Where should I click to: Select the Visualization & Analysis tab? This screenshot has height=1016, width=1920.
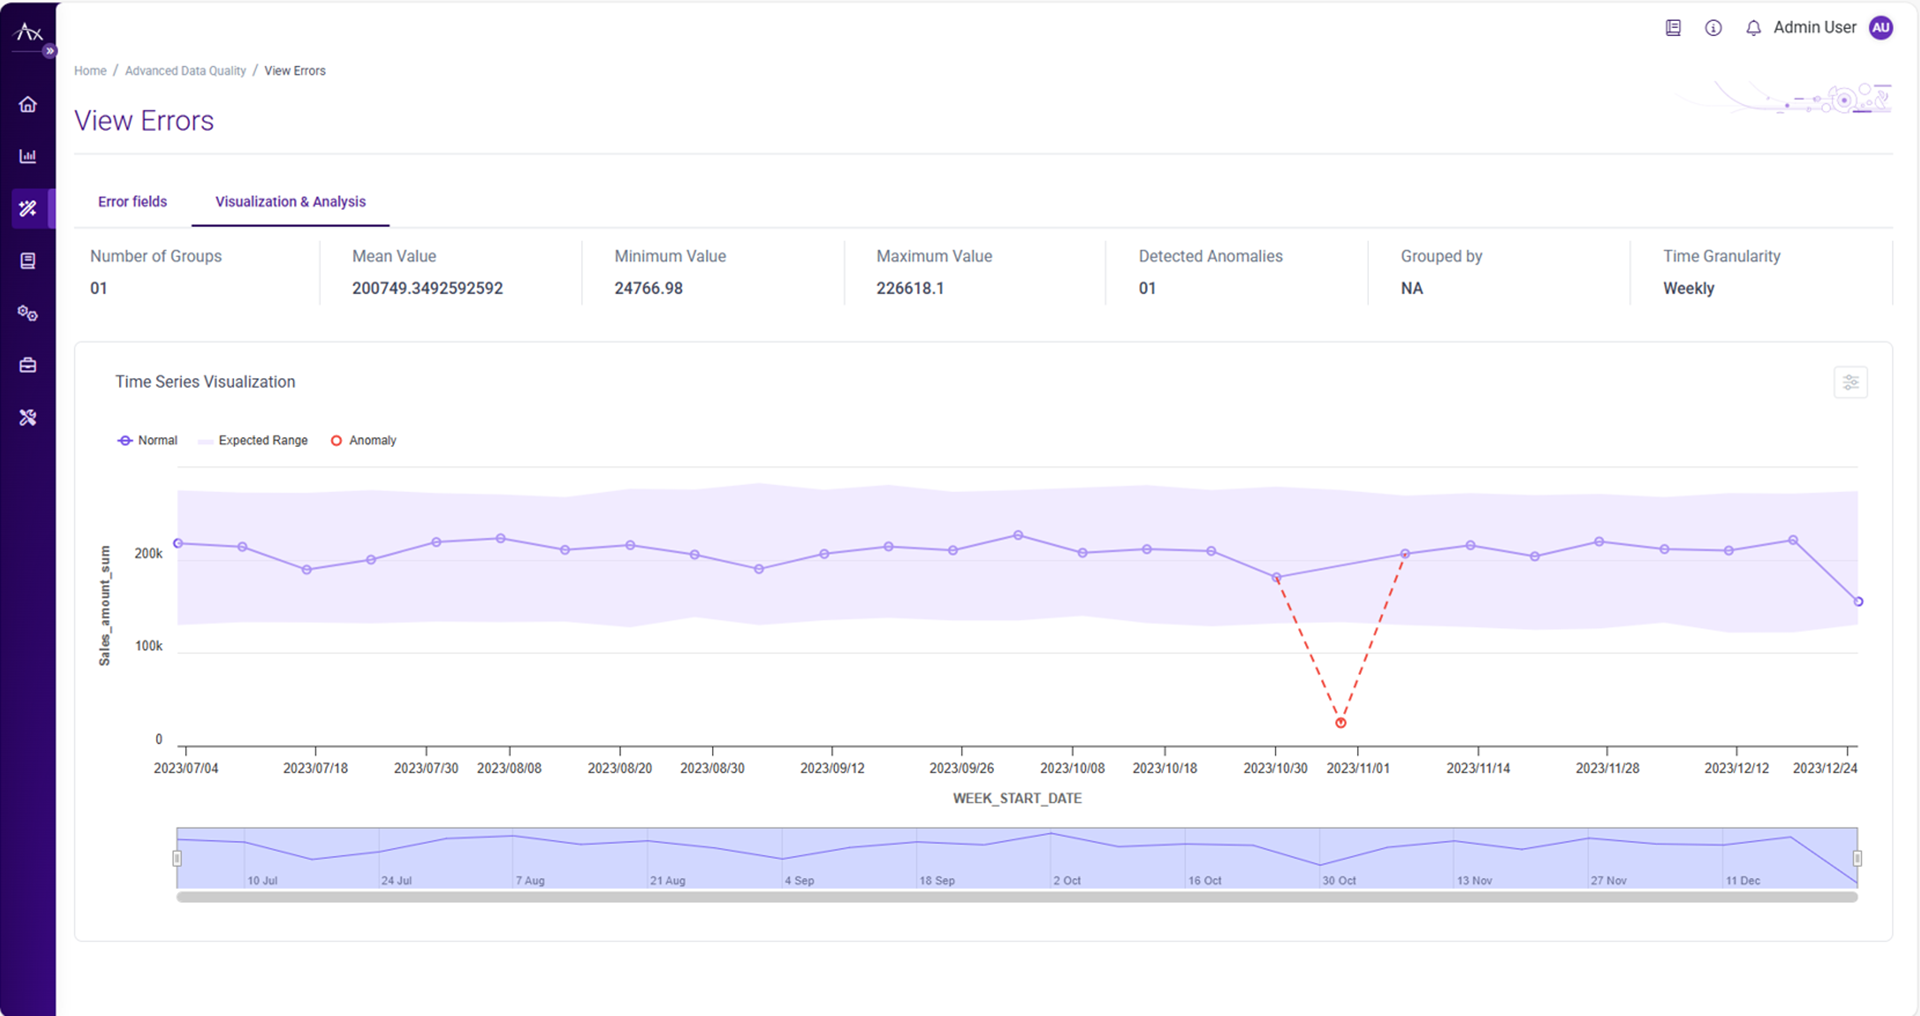(x=290, y=201)
